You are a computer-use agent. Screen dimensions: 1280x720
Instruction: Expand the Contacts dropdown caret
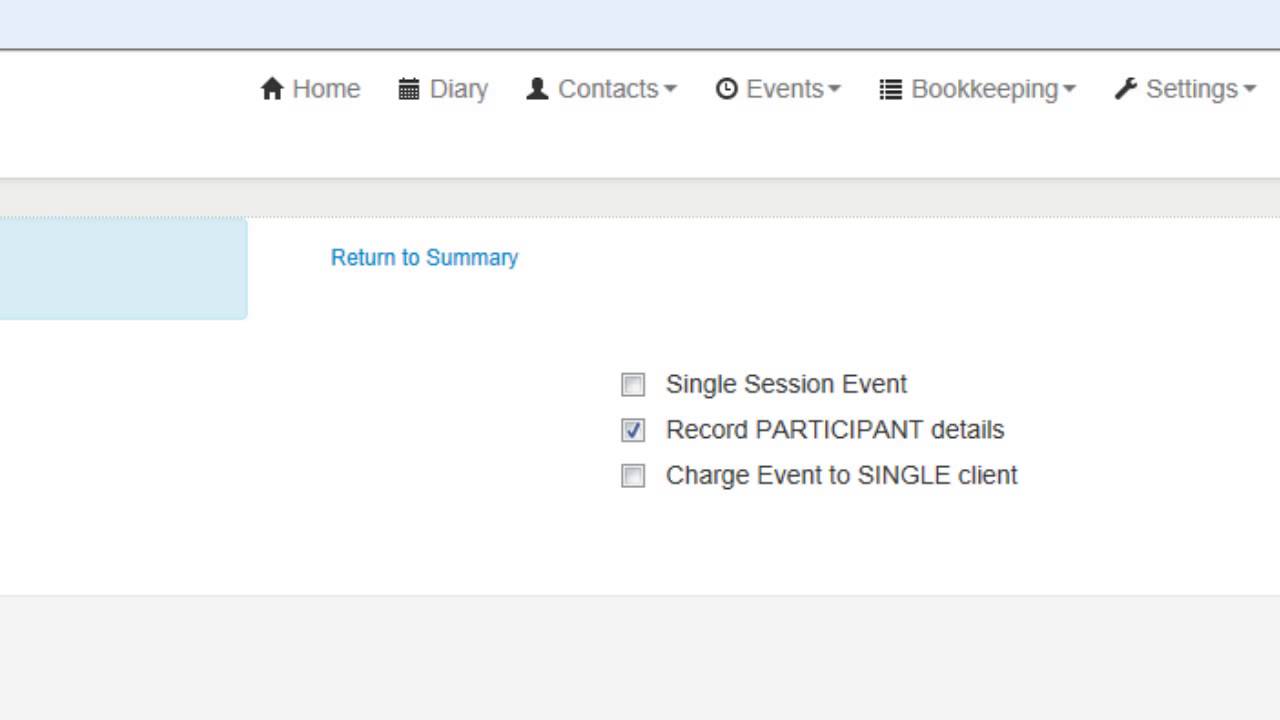click(670, 89)
